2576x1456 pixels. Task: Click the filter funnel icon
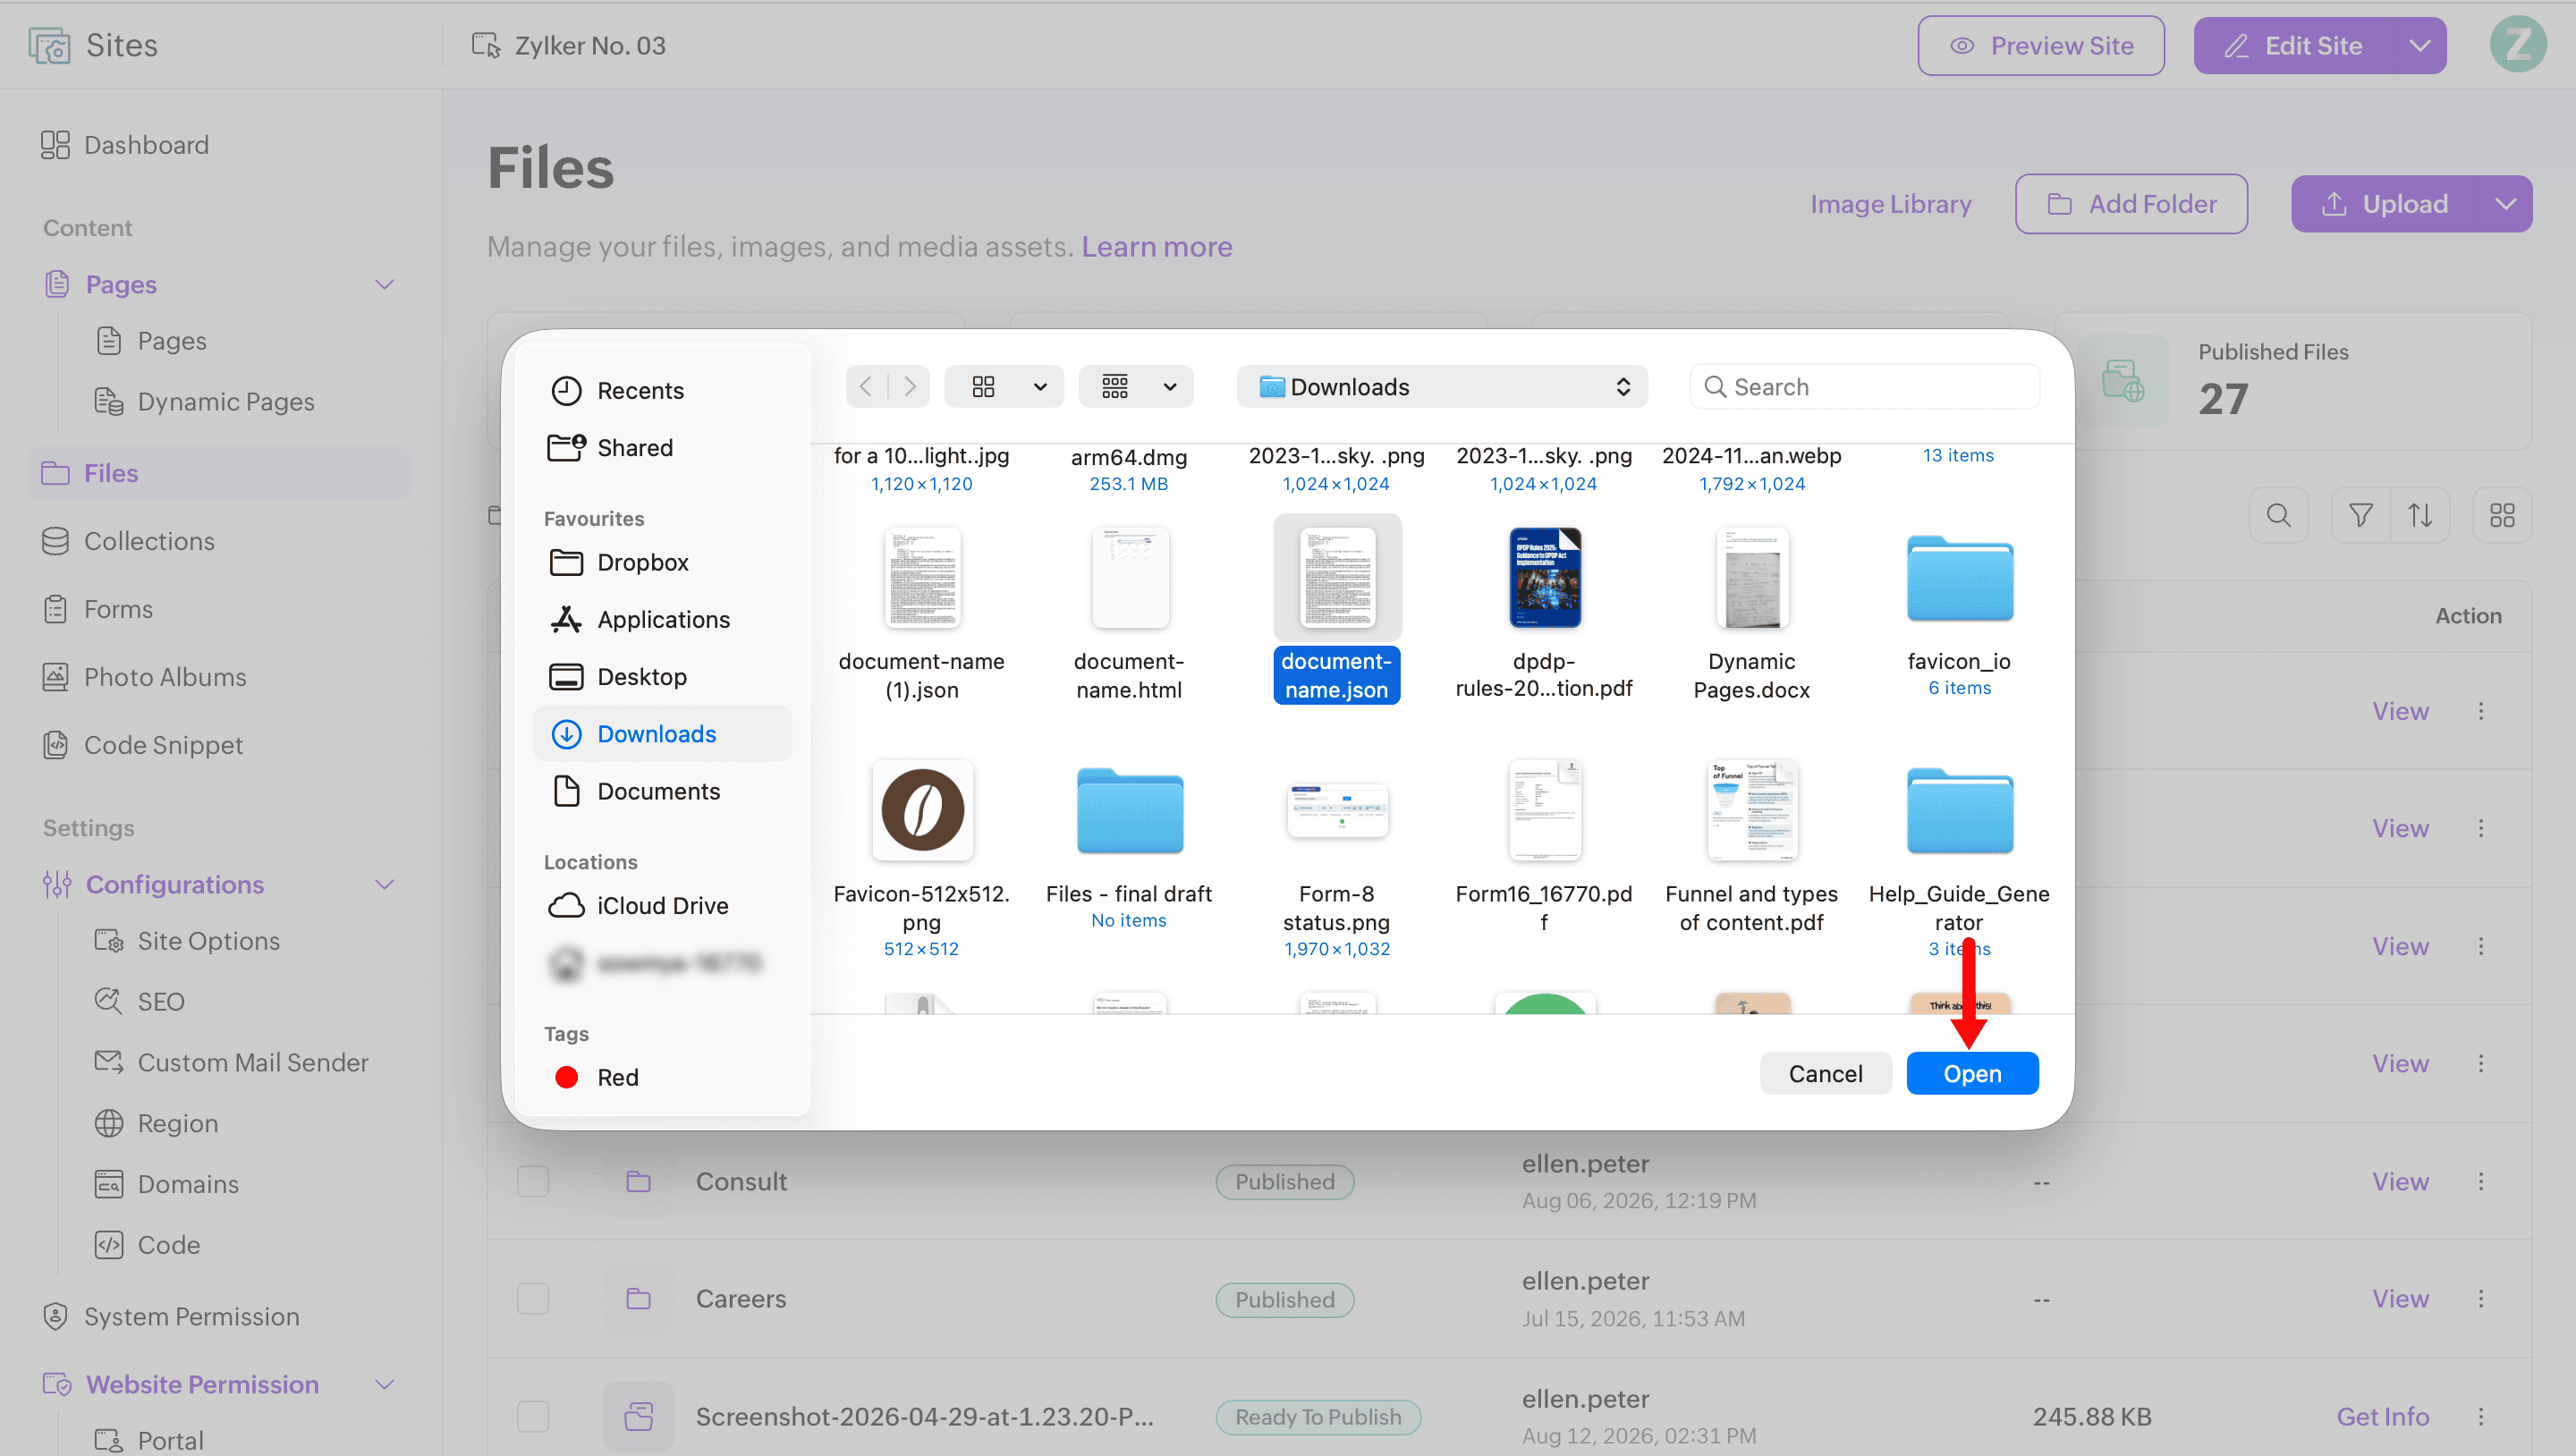2360,515
